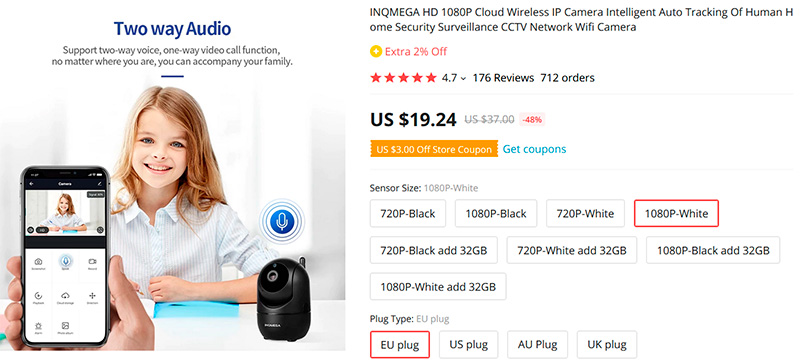Pick the 1080P-Black add 32GB variant
This screenshot has width=800, height=361.
pyautogui.click(x=713, y=250)
